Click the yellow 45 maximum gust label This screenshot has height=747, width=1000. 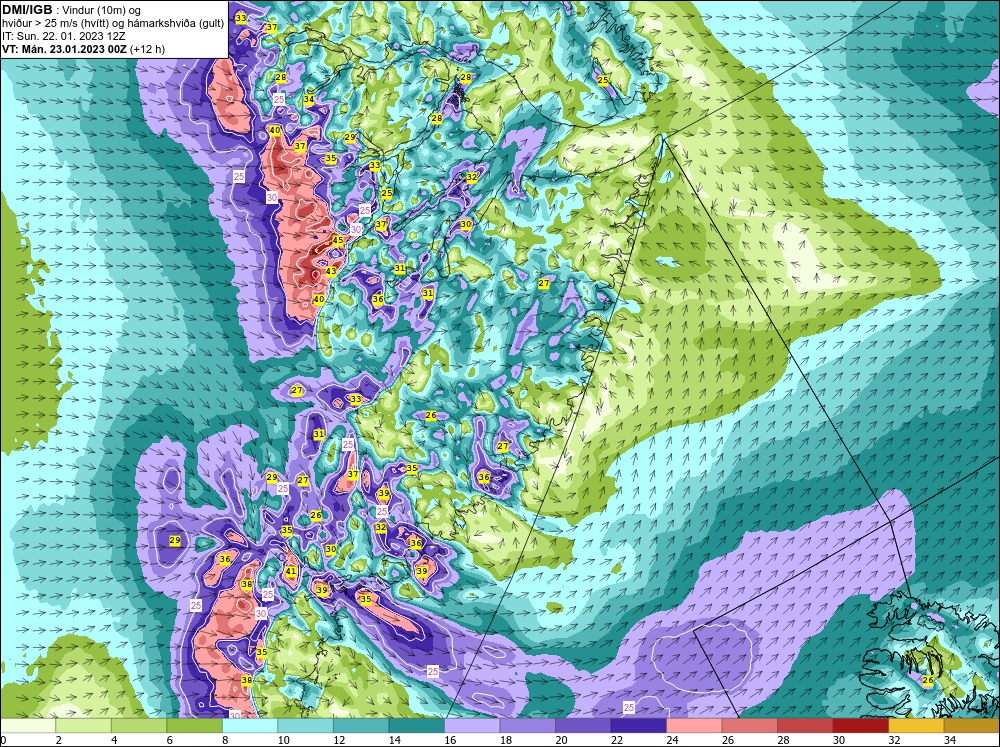pyautogui.click(x=338, y=240)
